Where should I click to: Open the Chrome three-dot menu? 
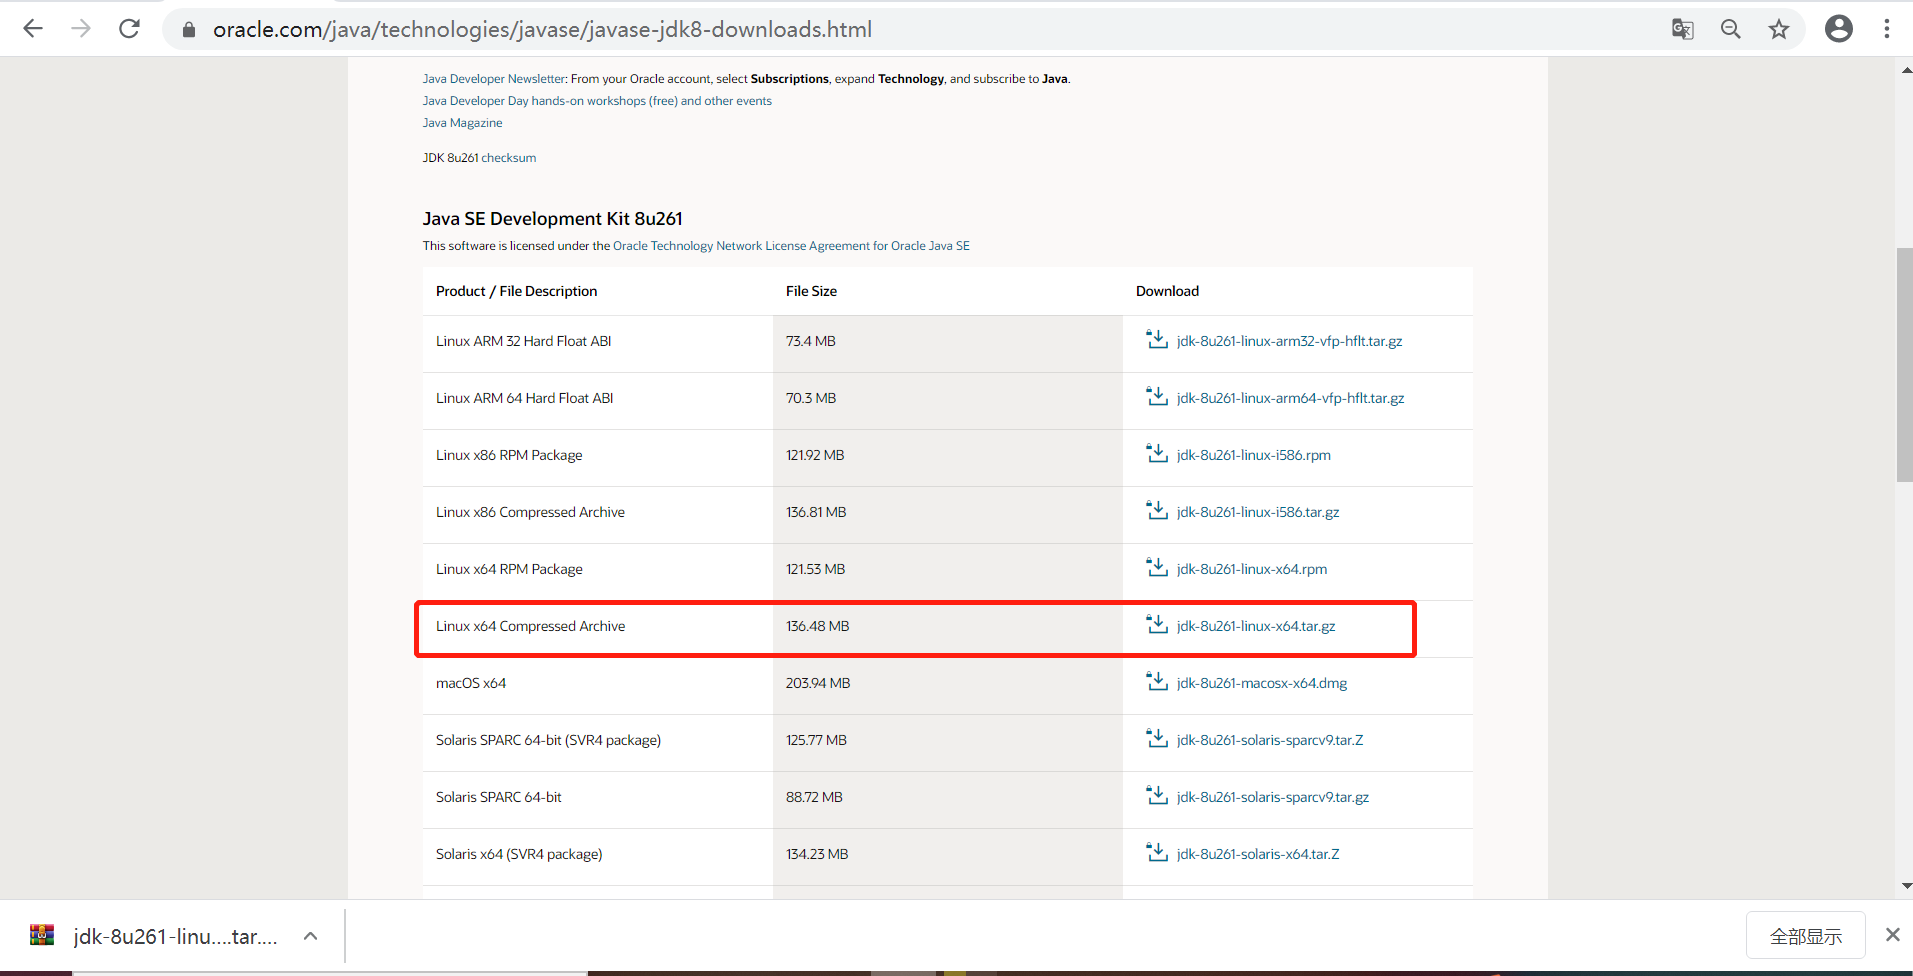point(1887,29)
